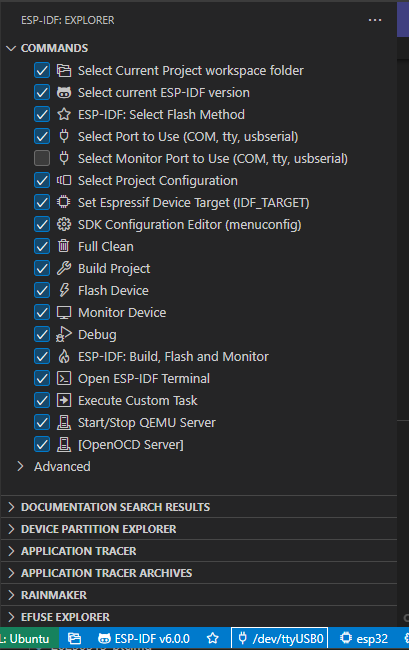This screenshot has height=650, width=409.
Task: Click the wrench icon for Build Project
Action: 64,268
